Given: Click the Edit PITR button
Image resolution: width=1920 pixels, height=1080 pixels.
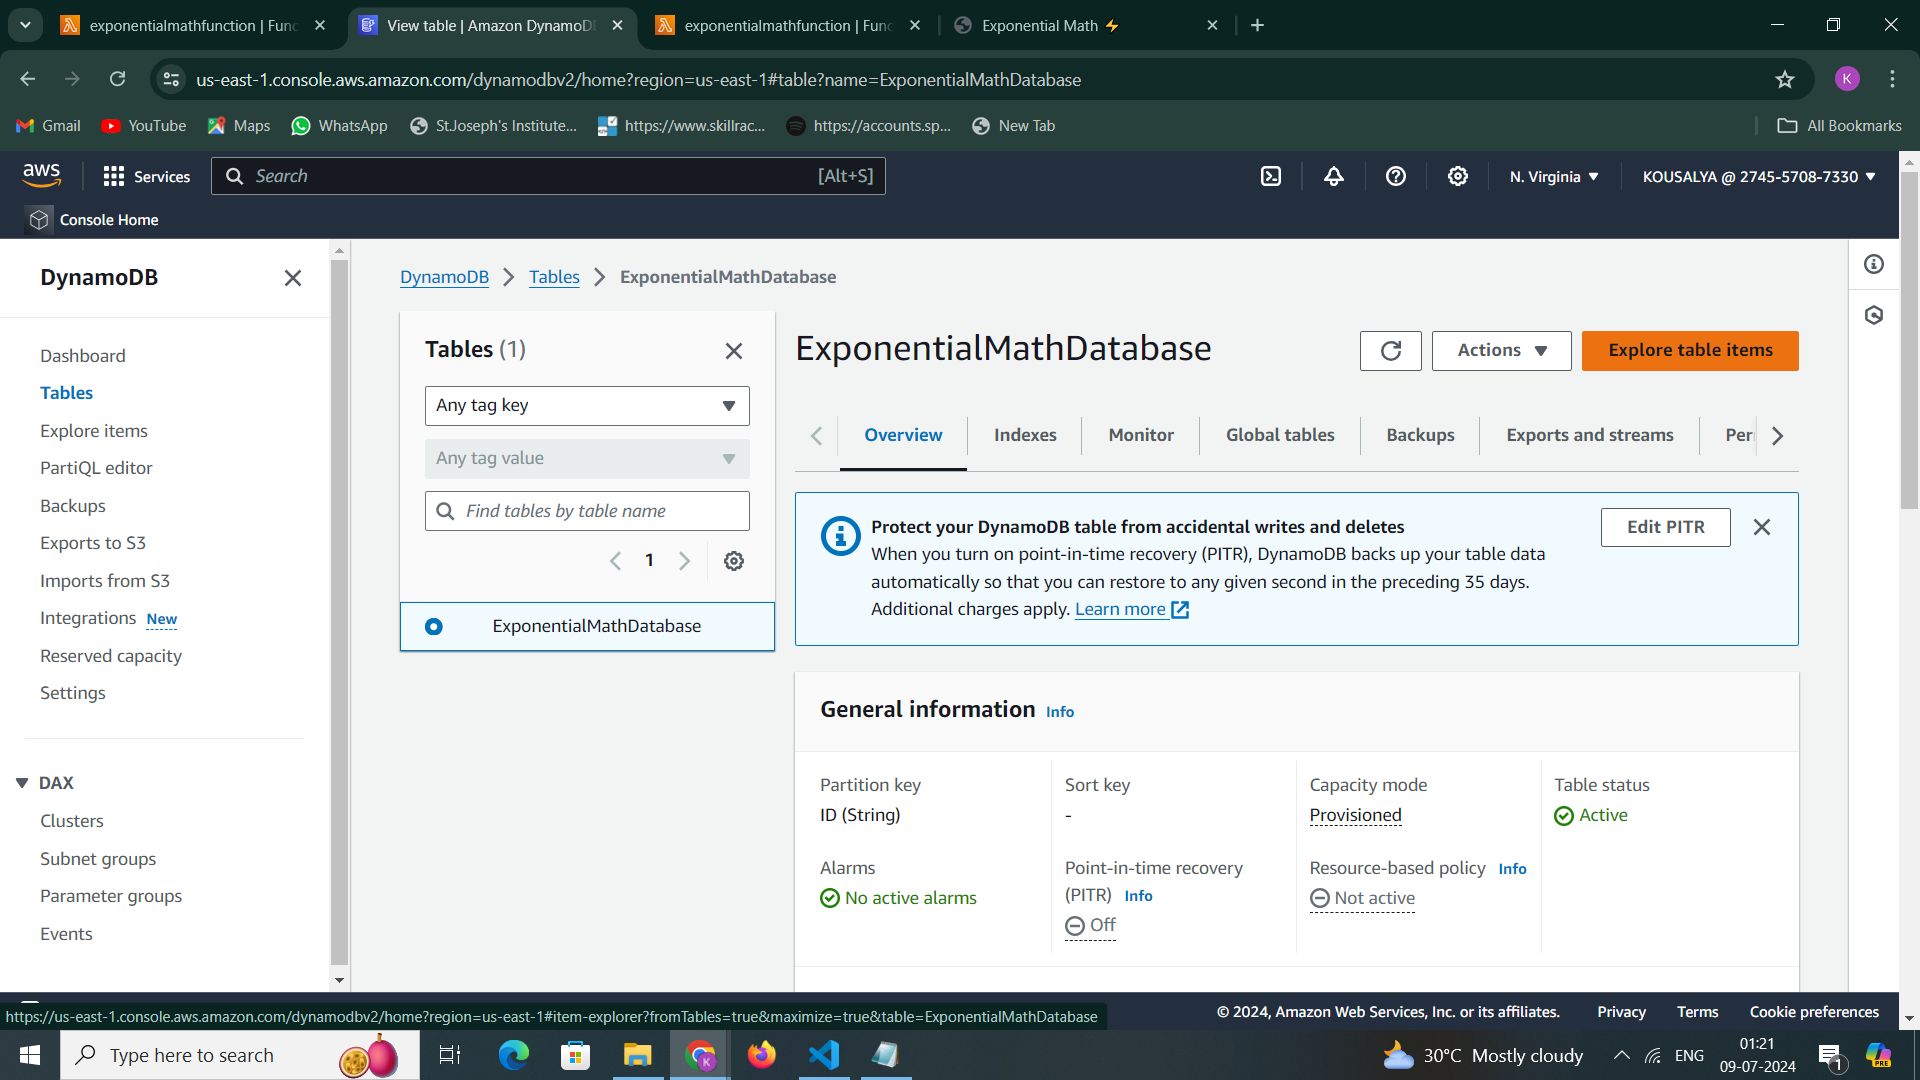Looking at the screenshot, I should tap(1665, 527).
